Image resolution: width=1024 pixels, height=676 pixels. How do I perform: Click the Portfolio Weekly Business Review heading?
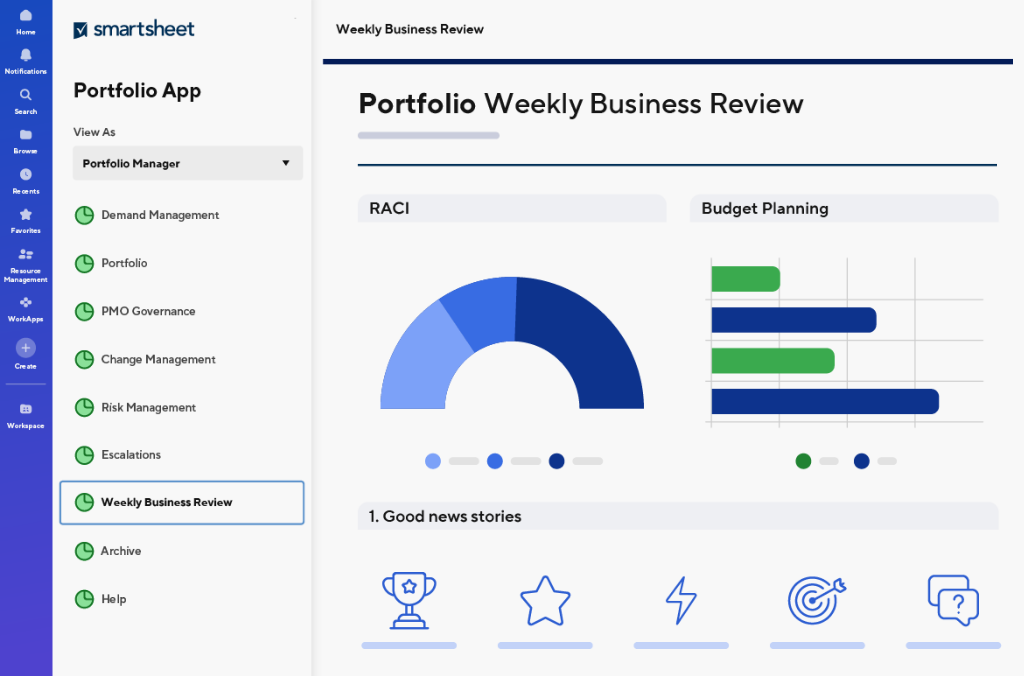click(581, 104)
